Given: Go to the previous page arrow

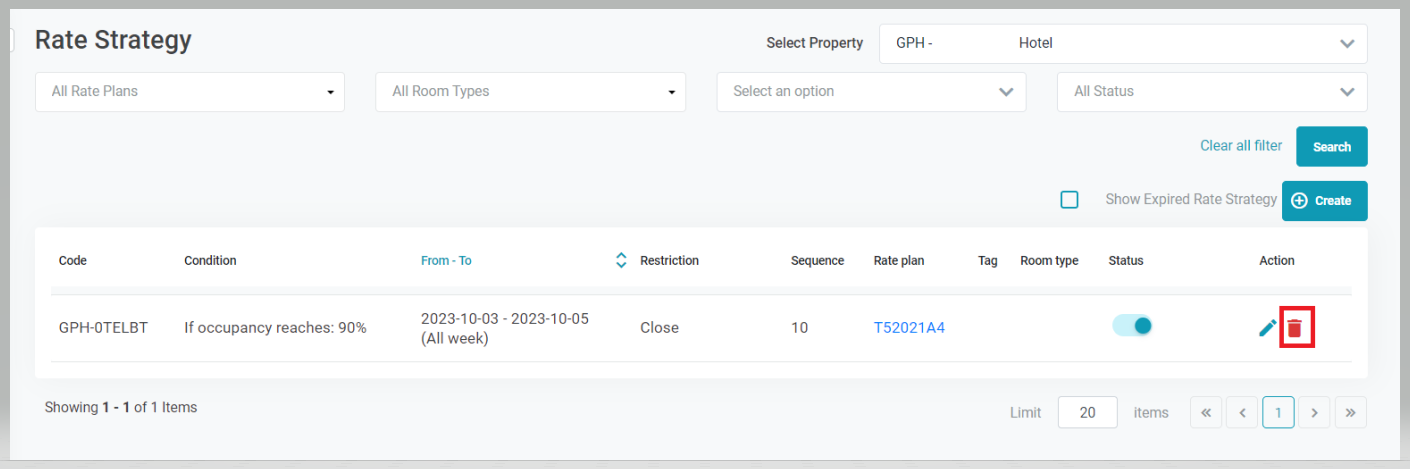Looking at the screenshot, I should 1242,412.
